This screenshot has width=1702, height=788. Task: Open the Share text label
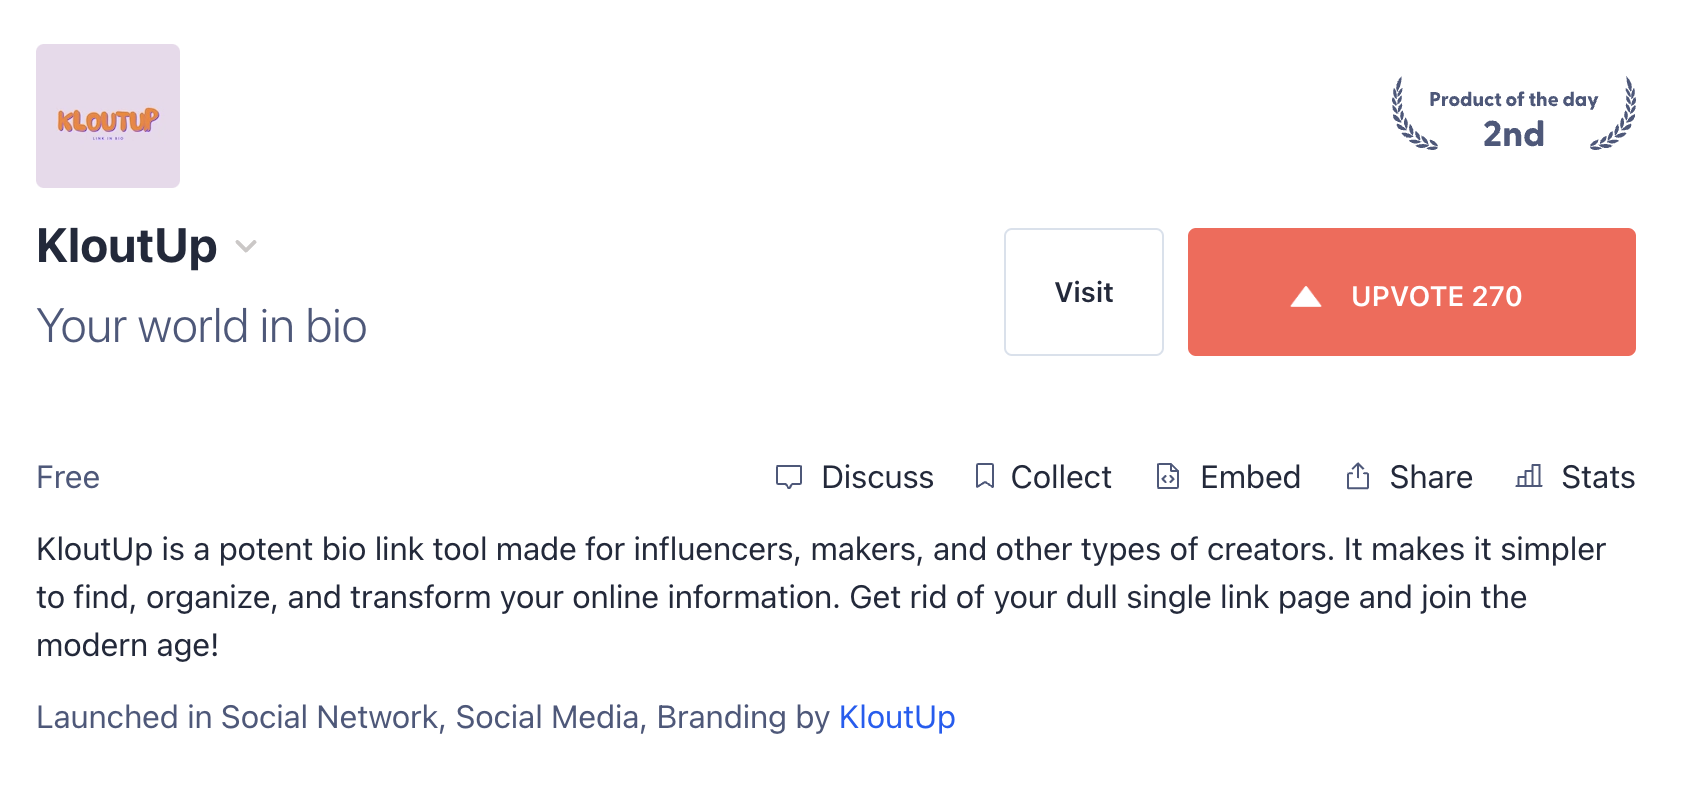(1431, 477)
